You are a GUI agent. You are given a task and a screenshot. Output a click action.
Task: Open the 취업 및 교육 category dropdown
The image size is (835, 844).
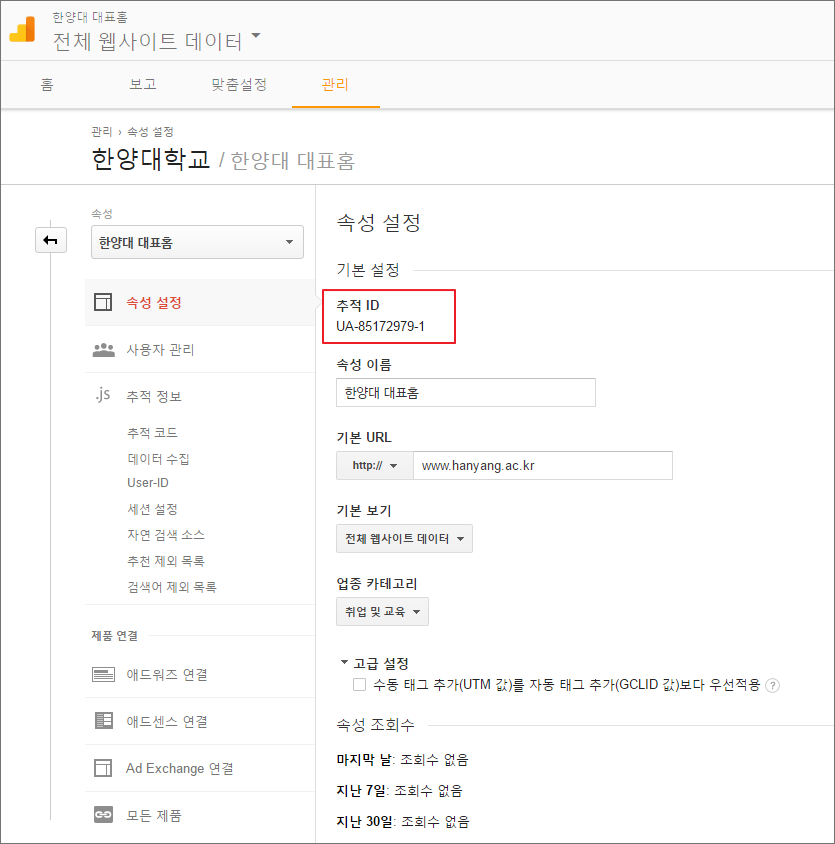(x=382, y=610)
